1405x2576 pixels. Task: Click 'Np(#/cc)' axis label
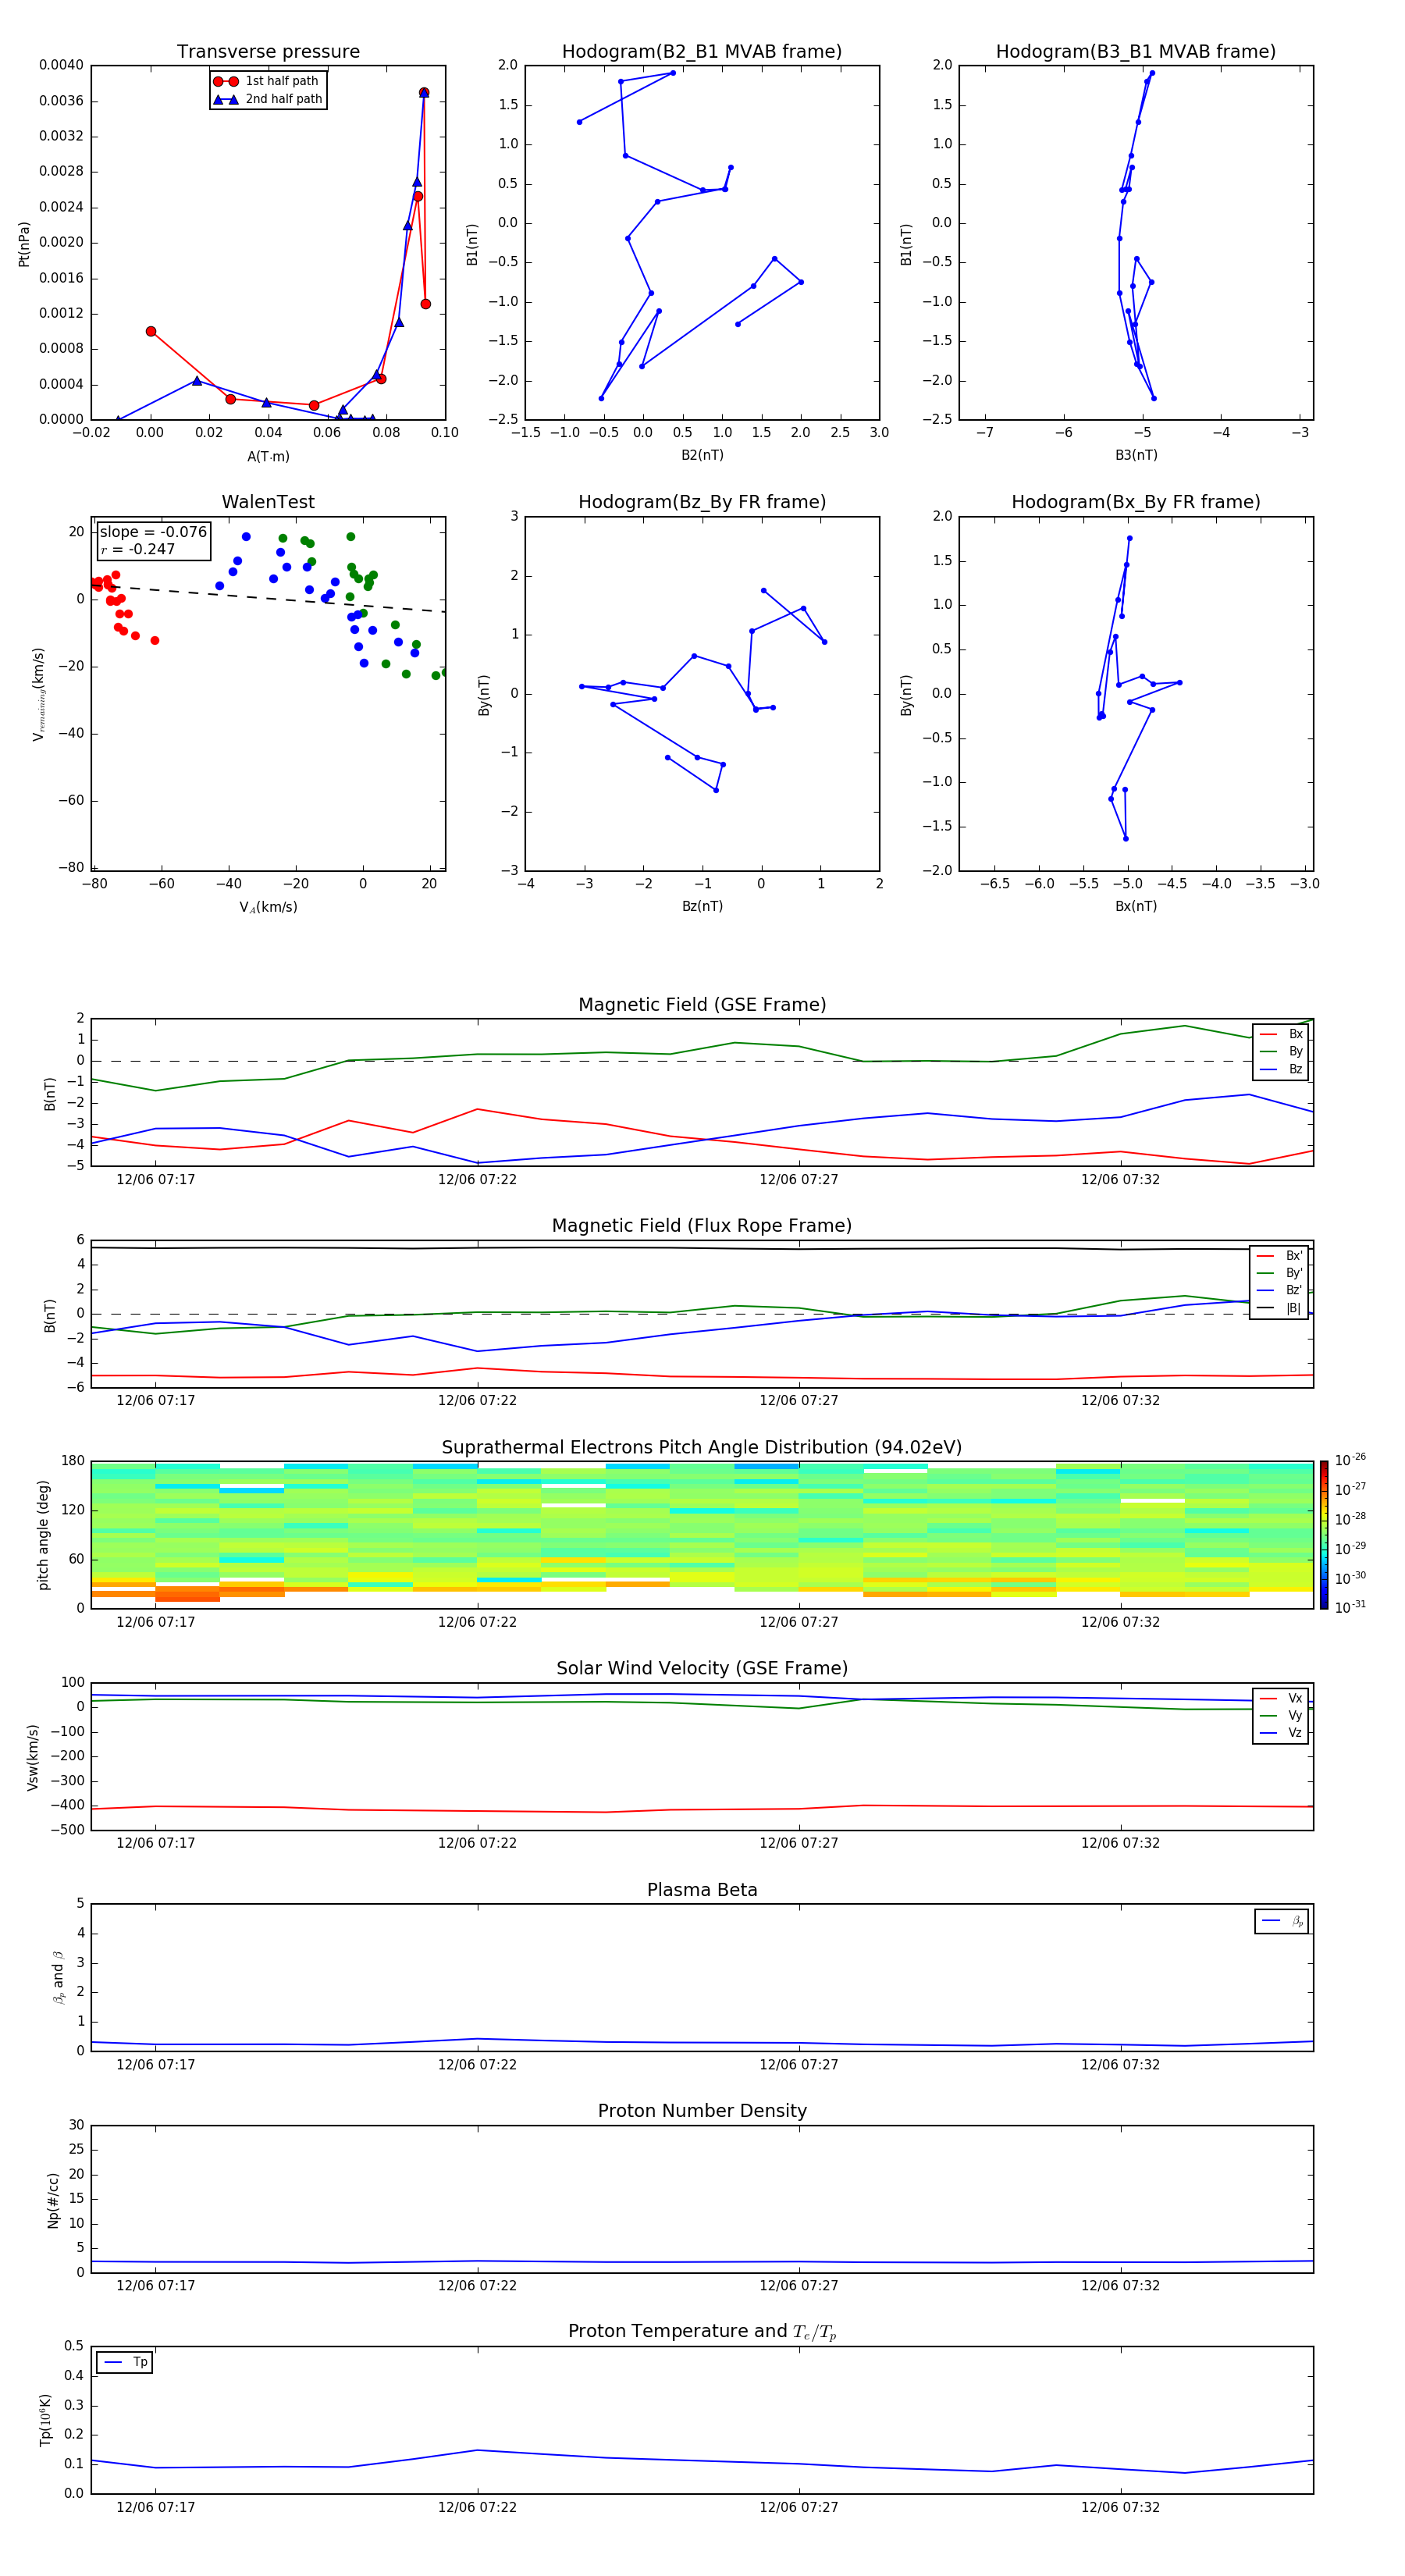pos(53,2200)
